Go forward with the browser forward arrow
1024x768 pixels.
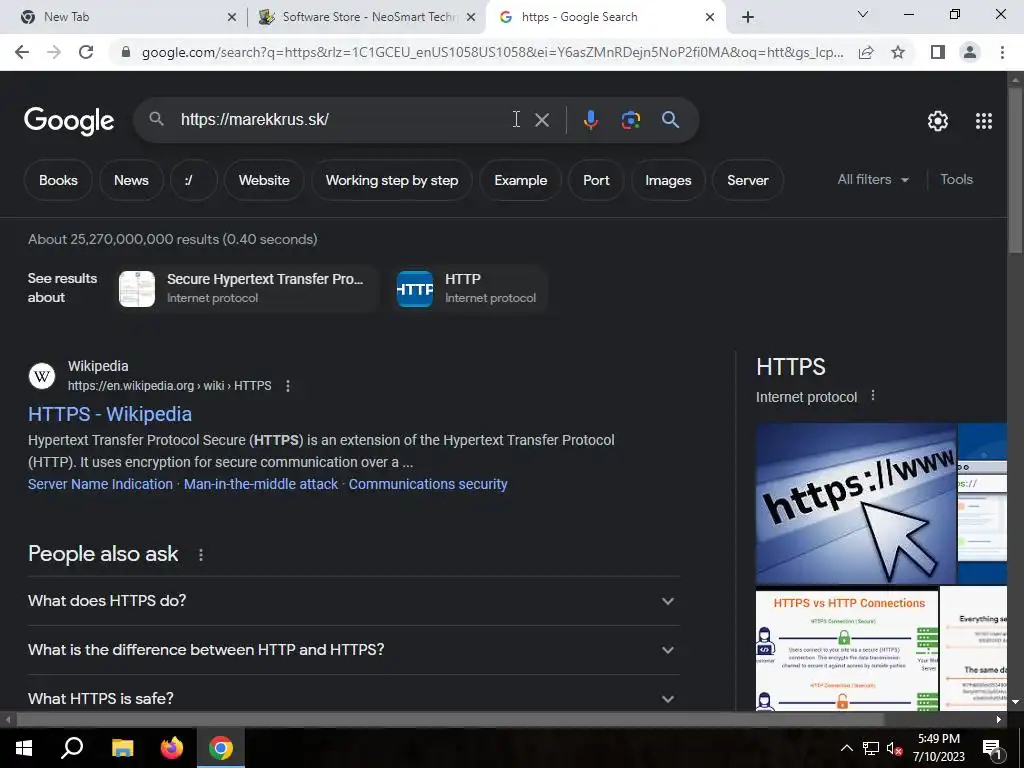pos(54,52)
